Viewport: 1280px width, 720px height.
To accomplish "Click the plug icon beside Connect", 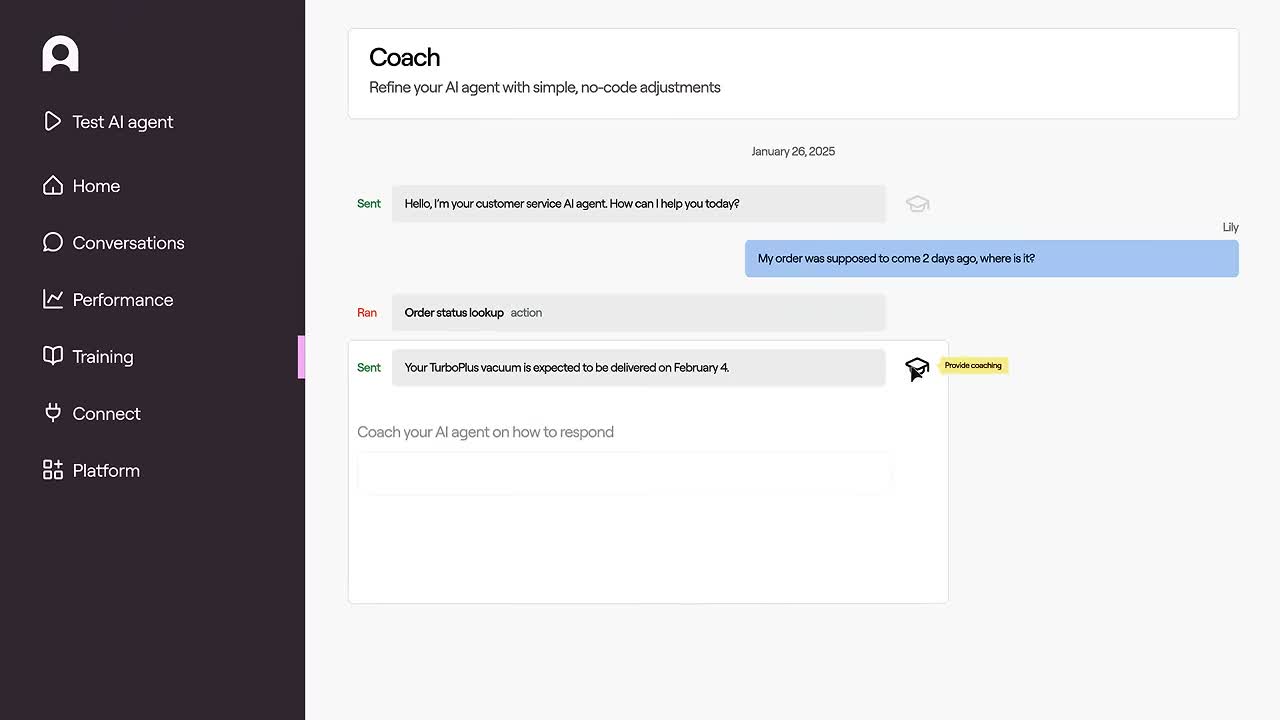I will 53,413.
